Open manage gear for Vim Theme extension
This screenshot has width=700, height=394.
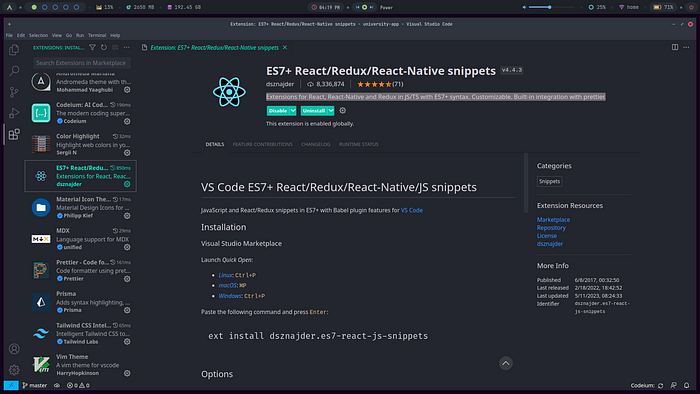(127, 373)
